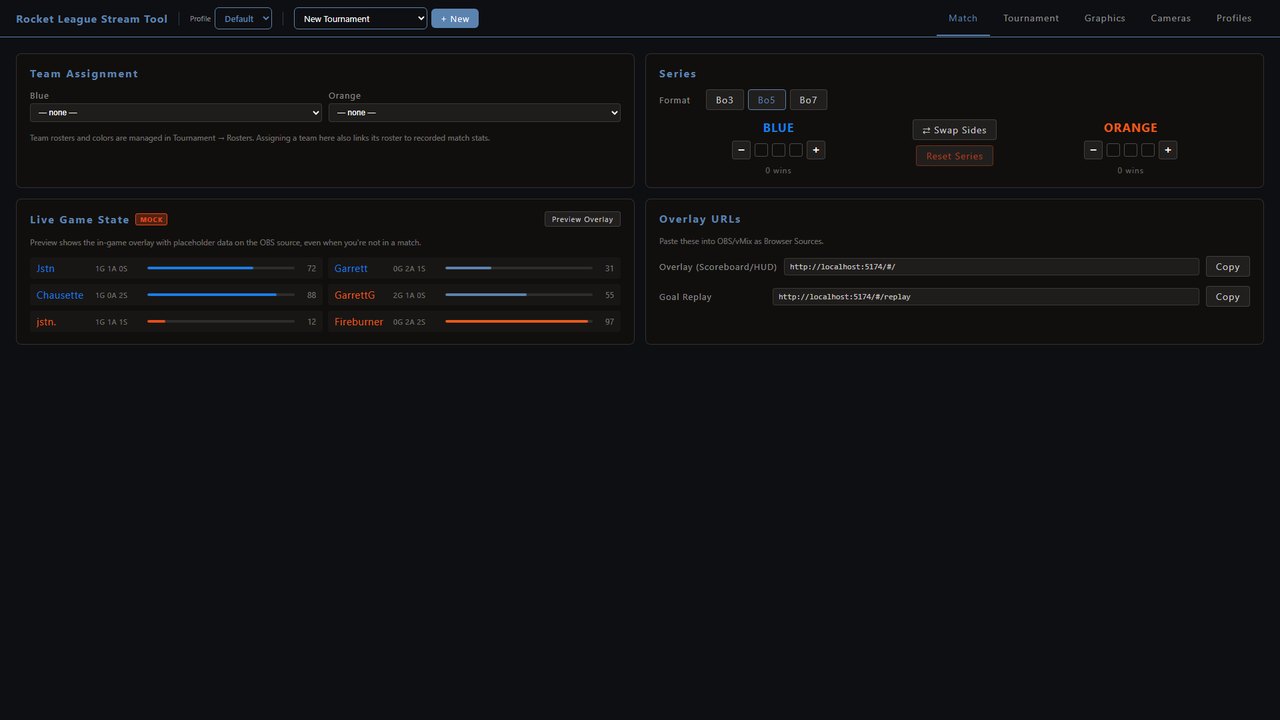The width and height of the screenshot is (1280, 720).
Task: Go to the Graphics tab
Action: [1105, 18]
